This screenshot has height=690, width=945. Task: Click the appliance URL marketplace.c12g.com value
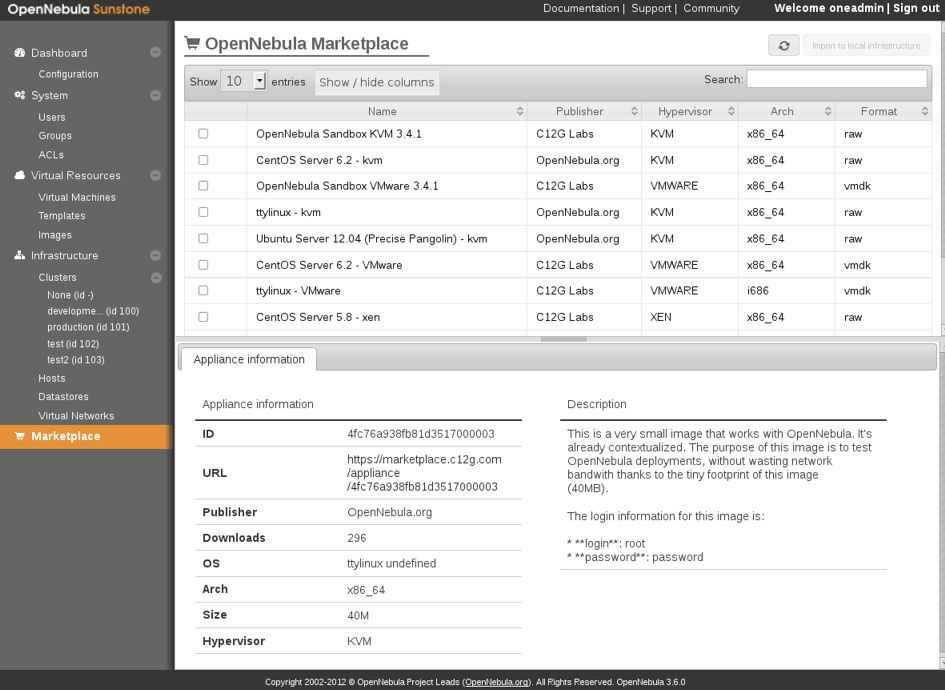tap(424, 472)
